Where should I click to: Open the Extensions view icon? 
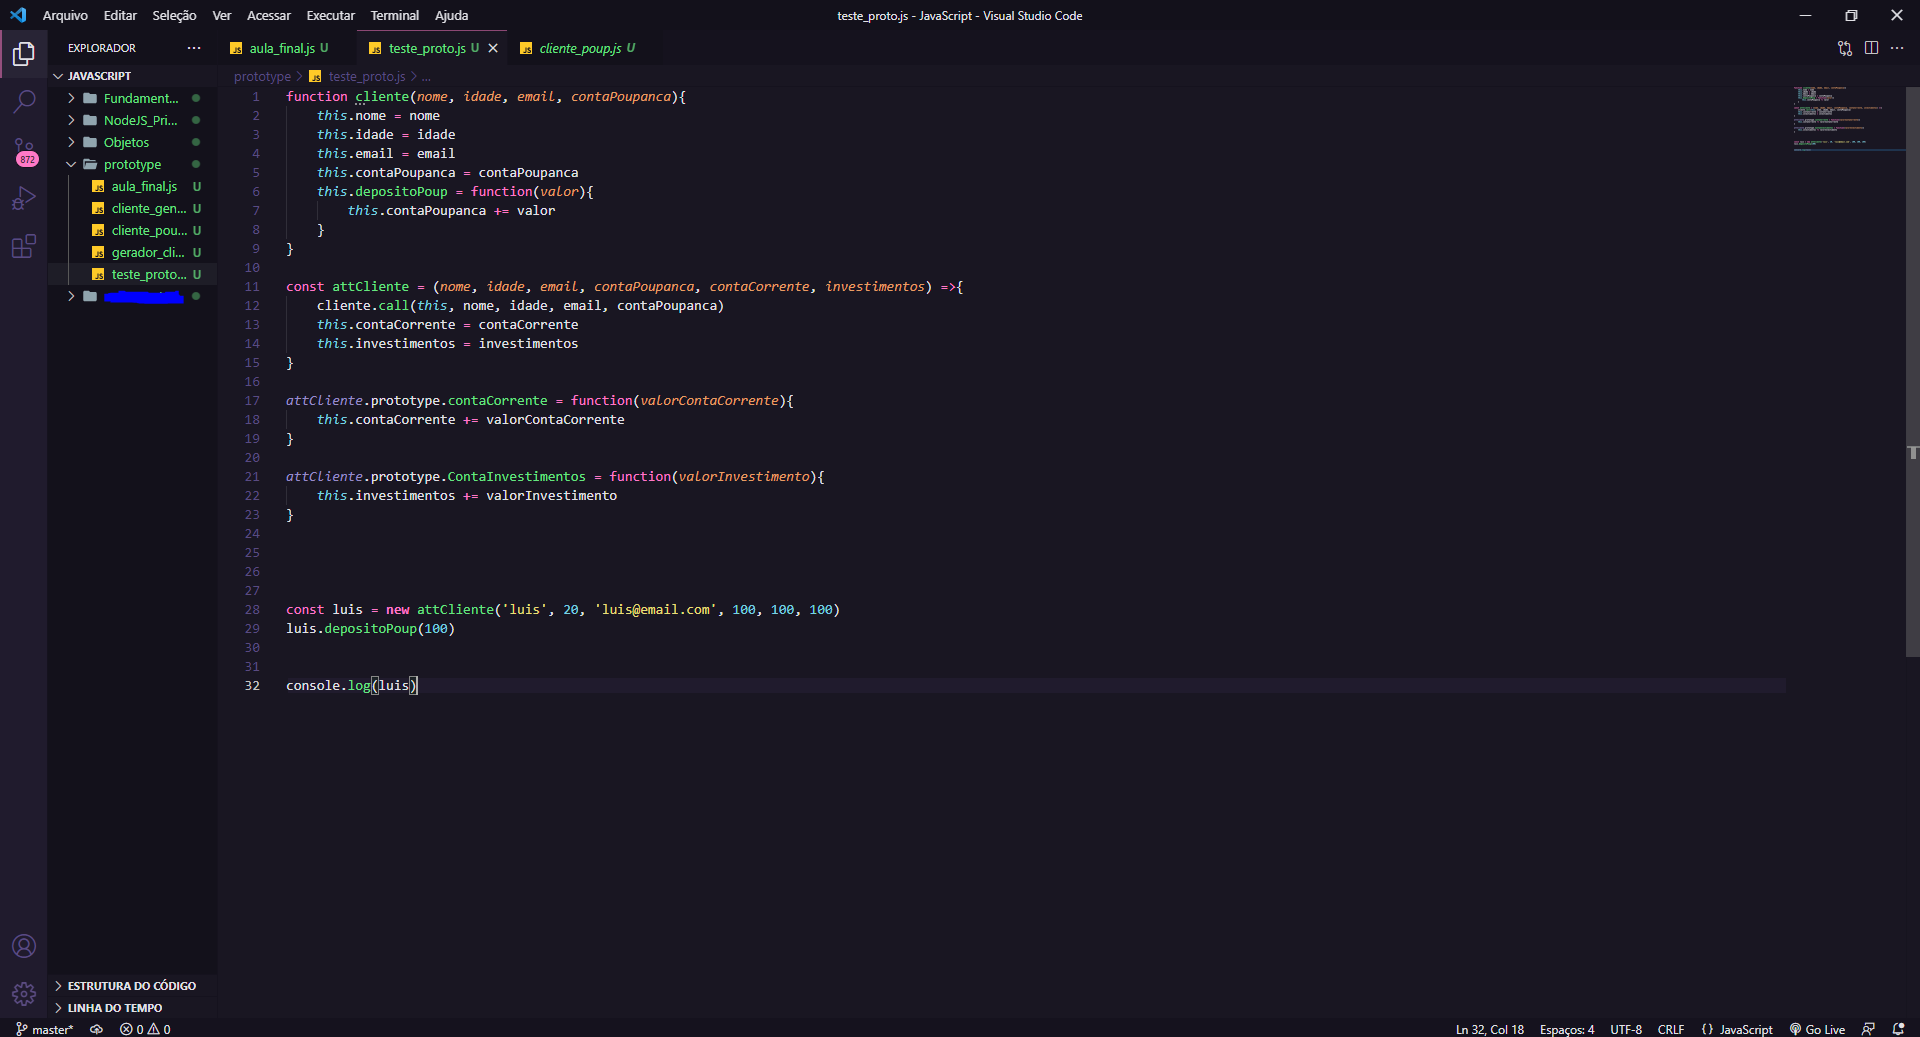(24, 246)
